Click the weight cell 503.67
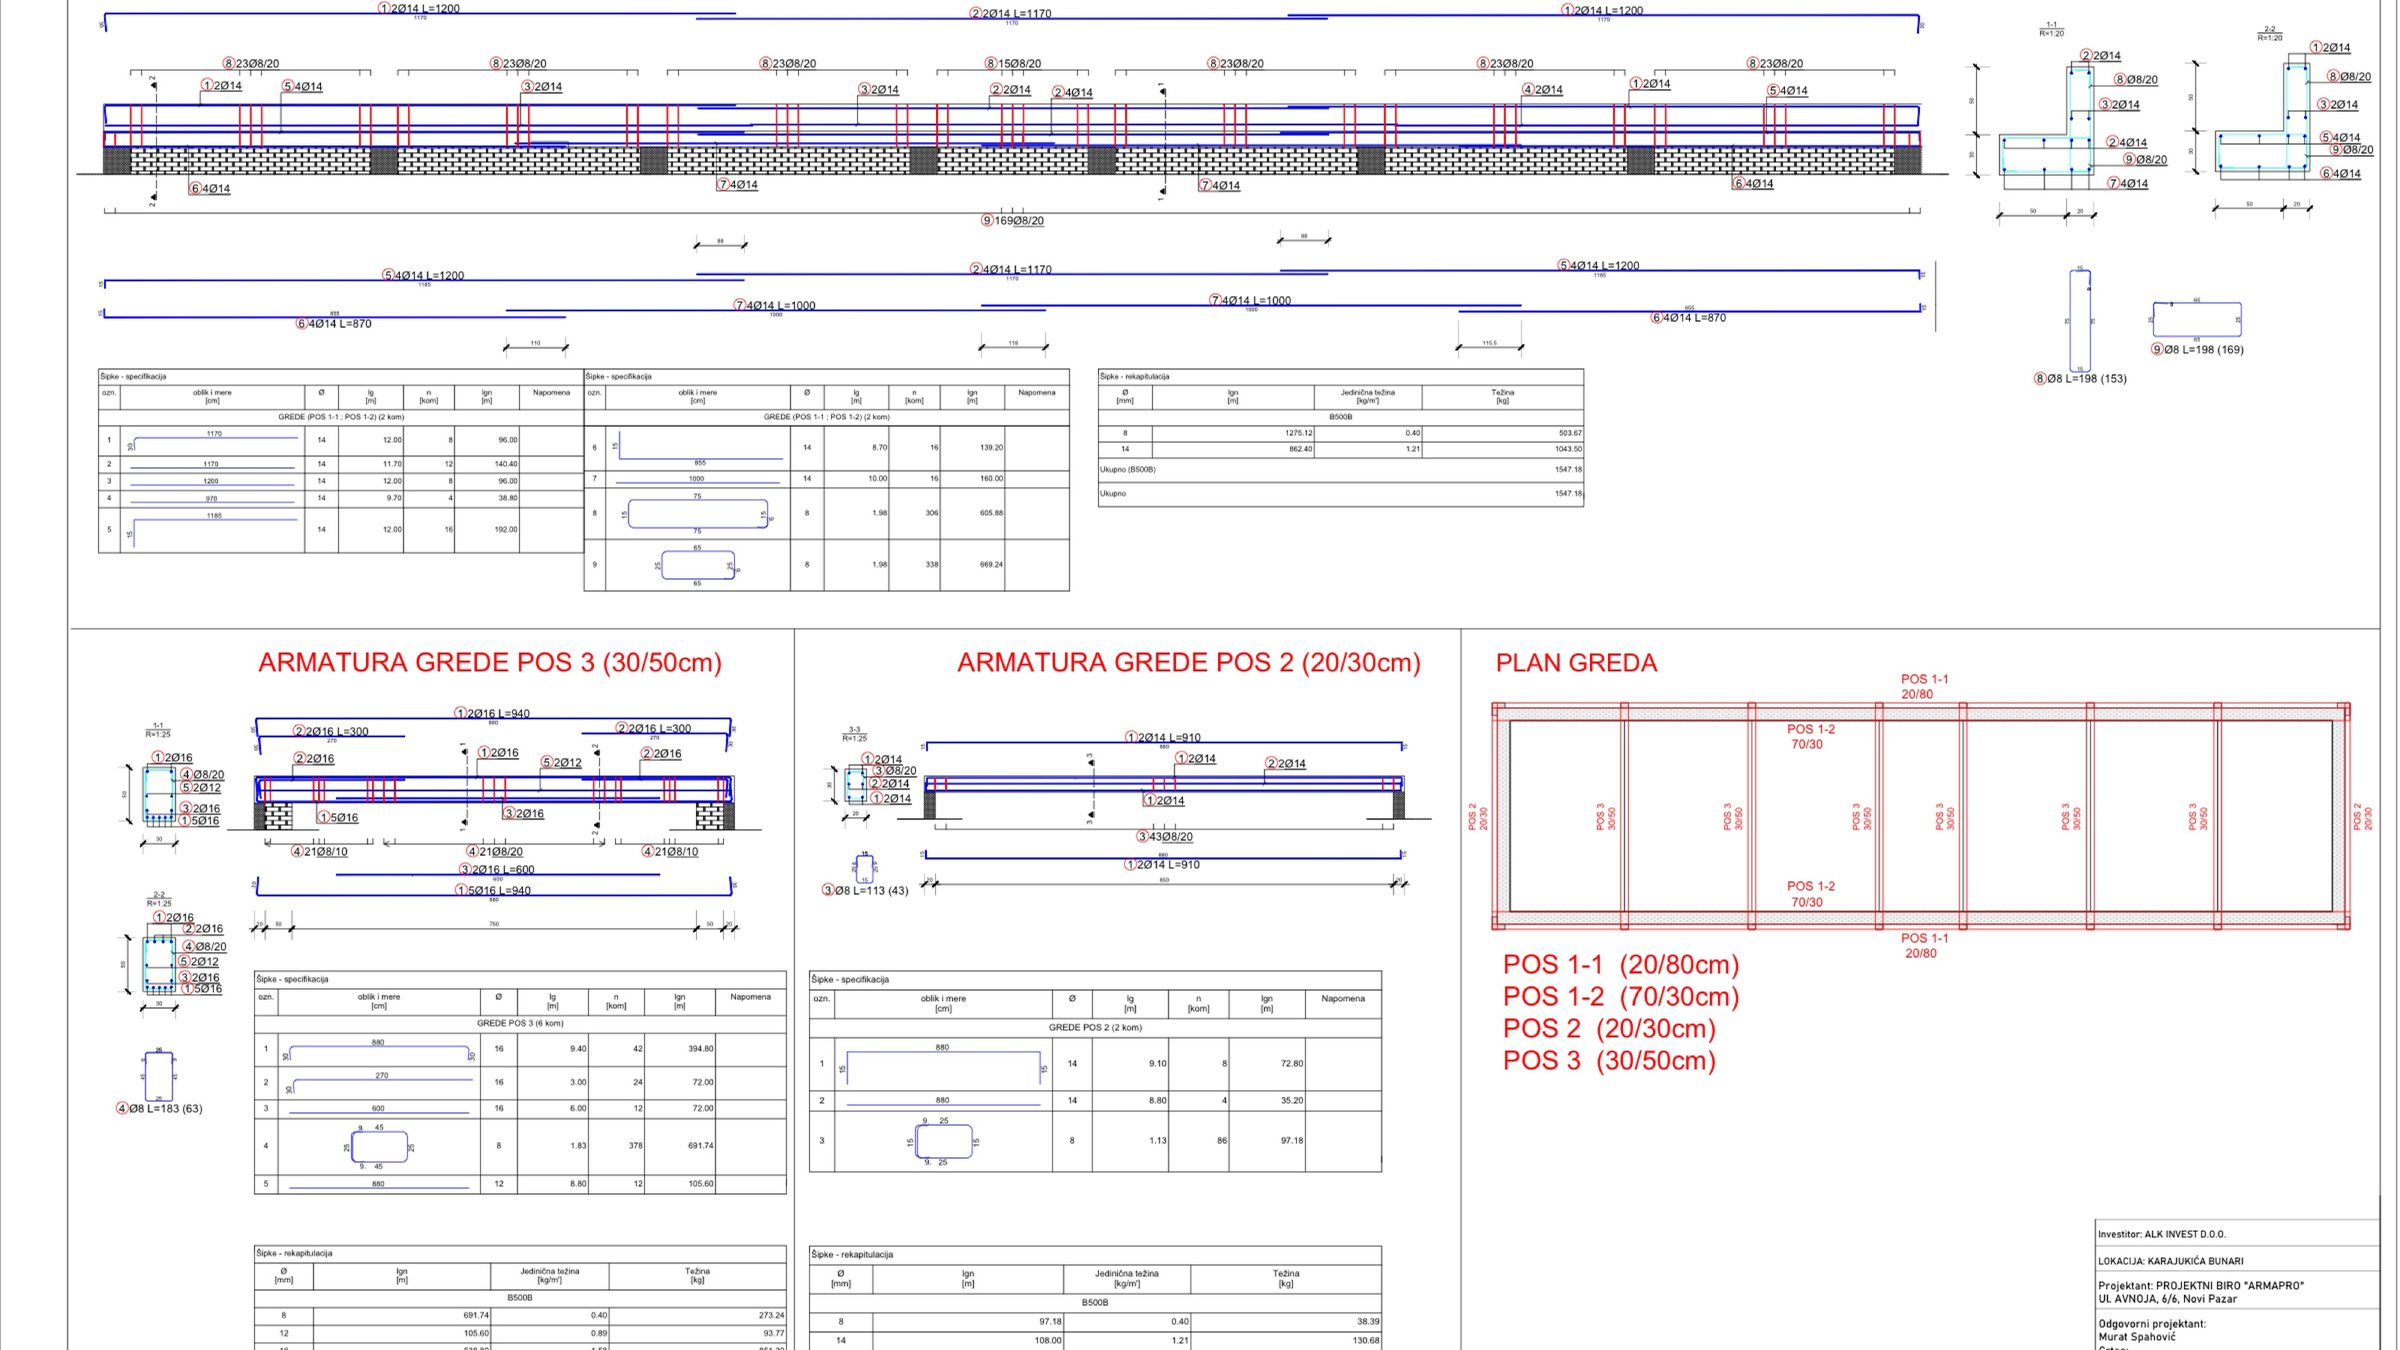This screenshot has width=2400, height=1350. [1570, 434]
